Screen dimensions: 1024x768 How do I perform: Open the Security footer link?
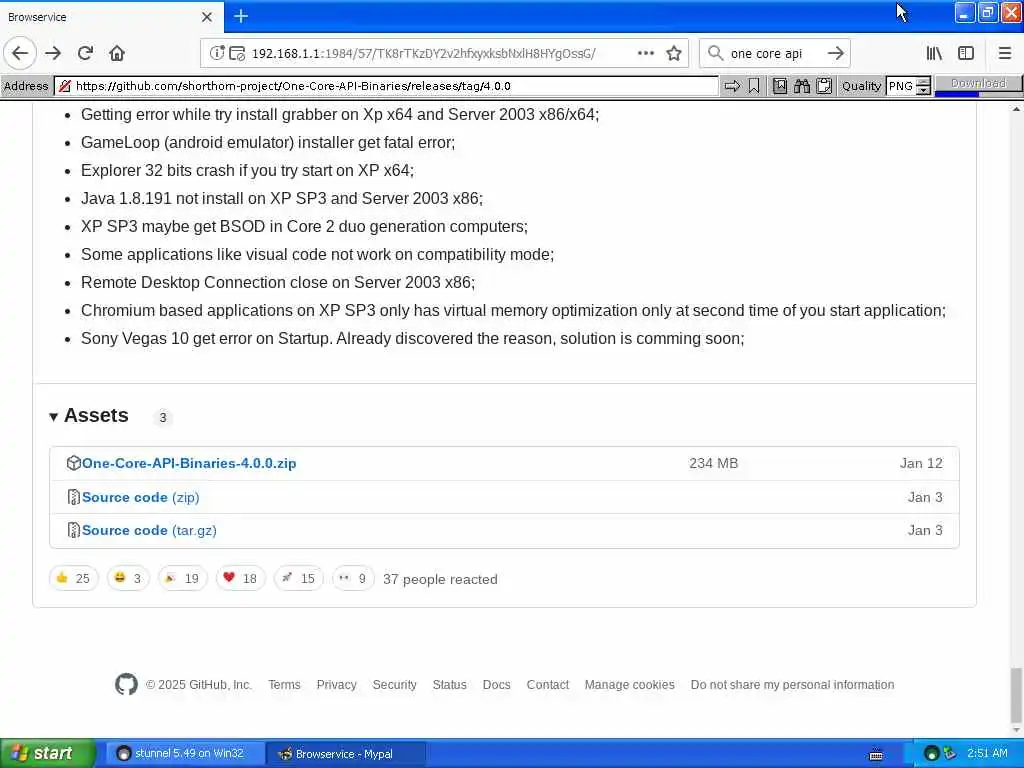[394, 684]
